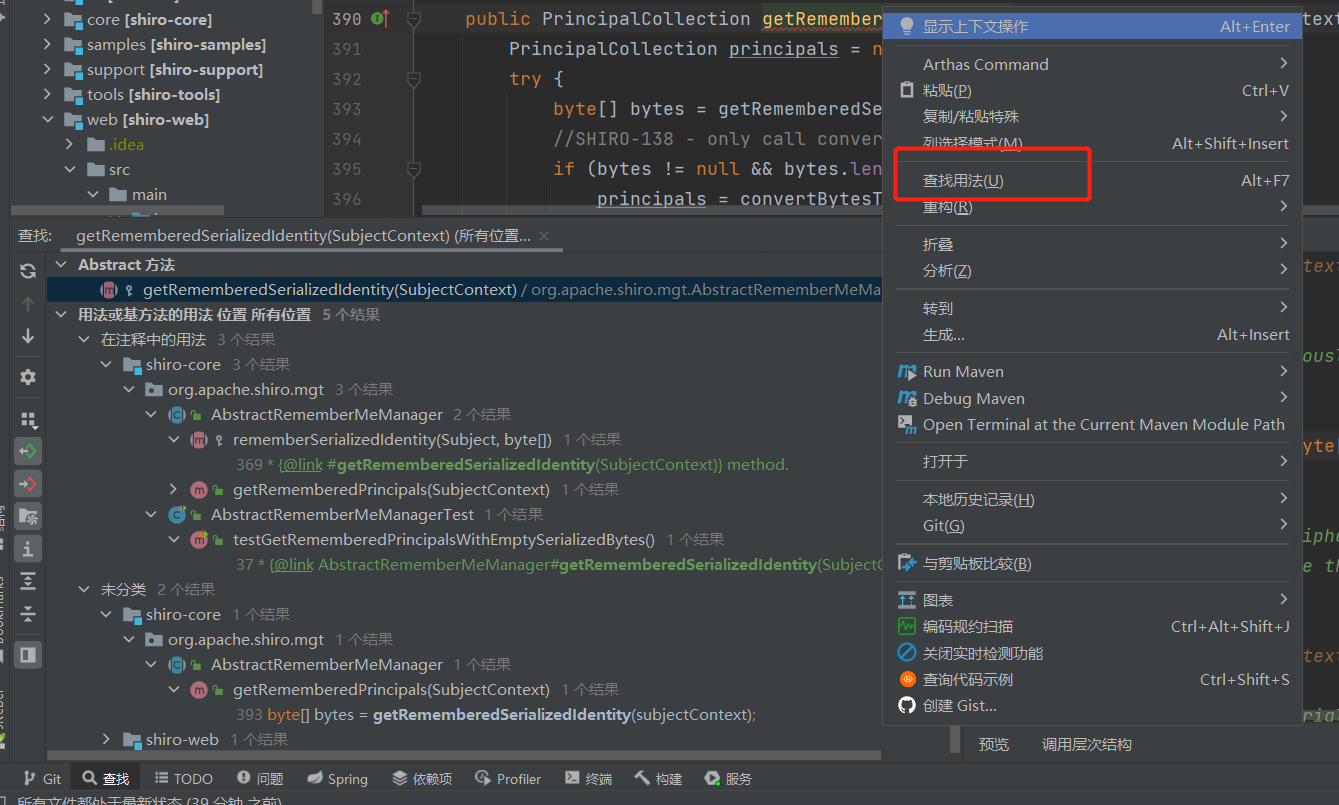This screenshot has width=1339, height=805.
Task: Select the line 393 usage result row
Action: pos(510,715)
